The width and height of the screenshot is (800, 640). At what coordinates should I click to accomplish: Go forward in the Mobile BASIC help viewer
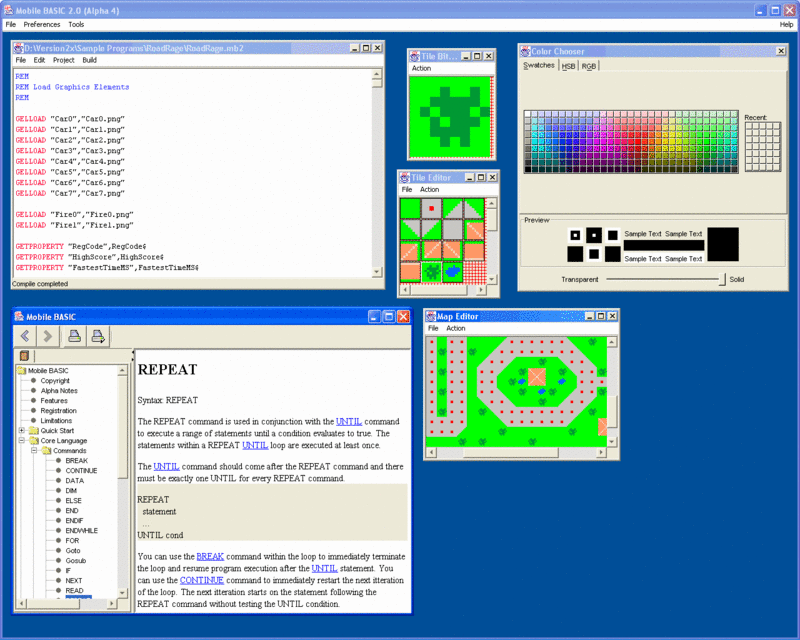click(x=47, y=336)
